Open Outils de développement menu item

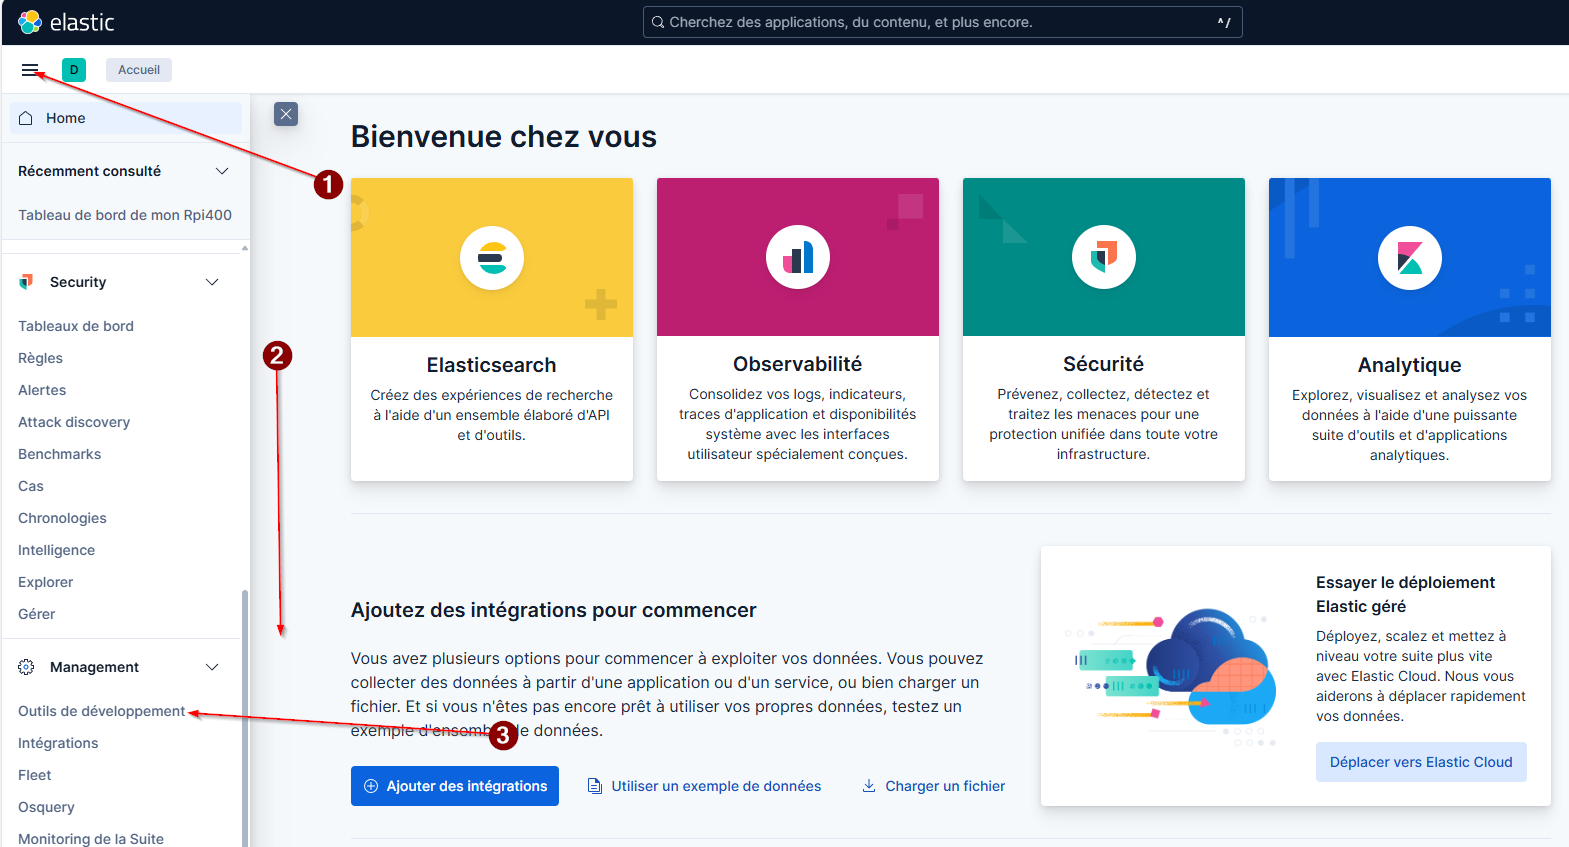[x=102, y=711]
